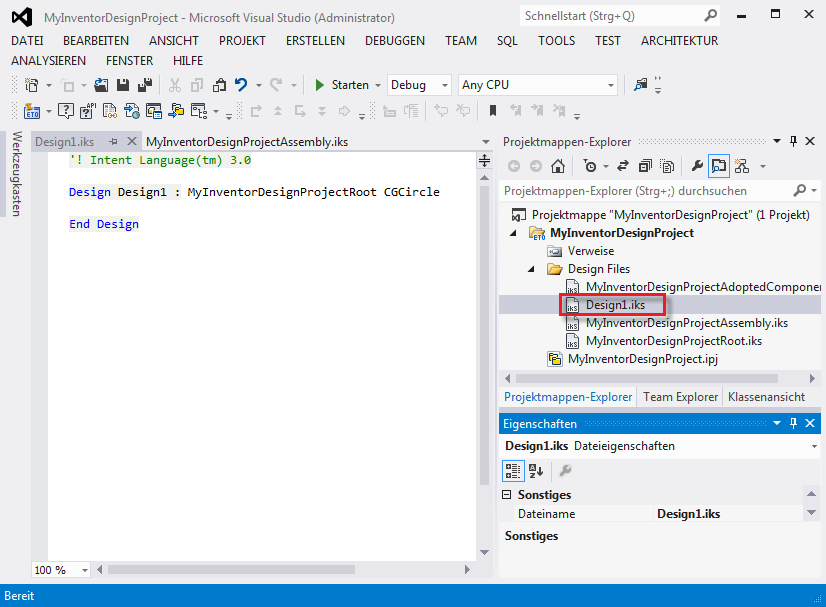Click the search magnifier in Schnellstart box
826x607 pixels.
coord(711,16)
